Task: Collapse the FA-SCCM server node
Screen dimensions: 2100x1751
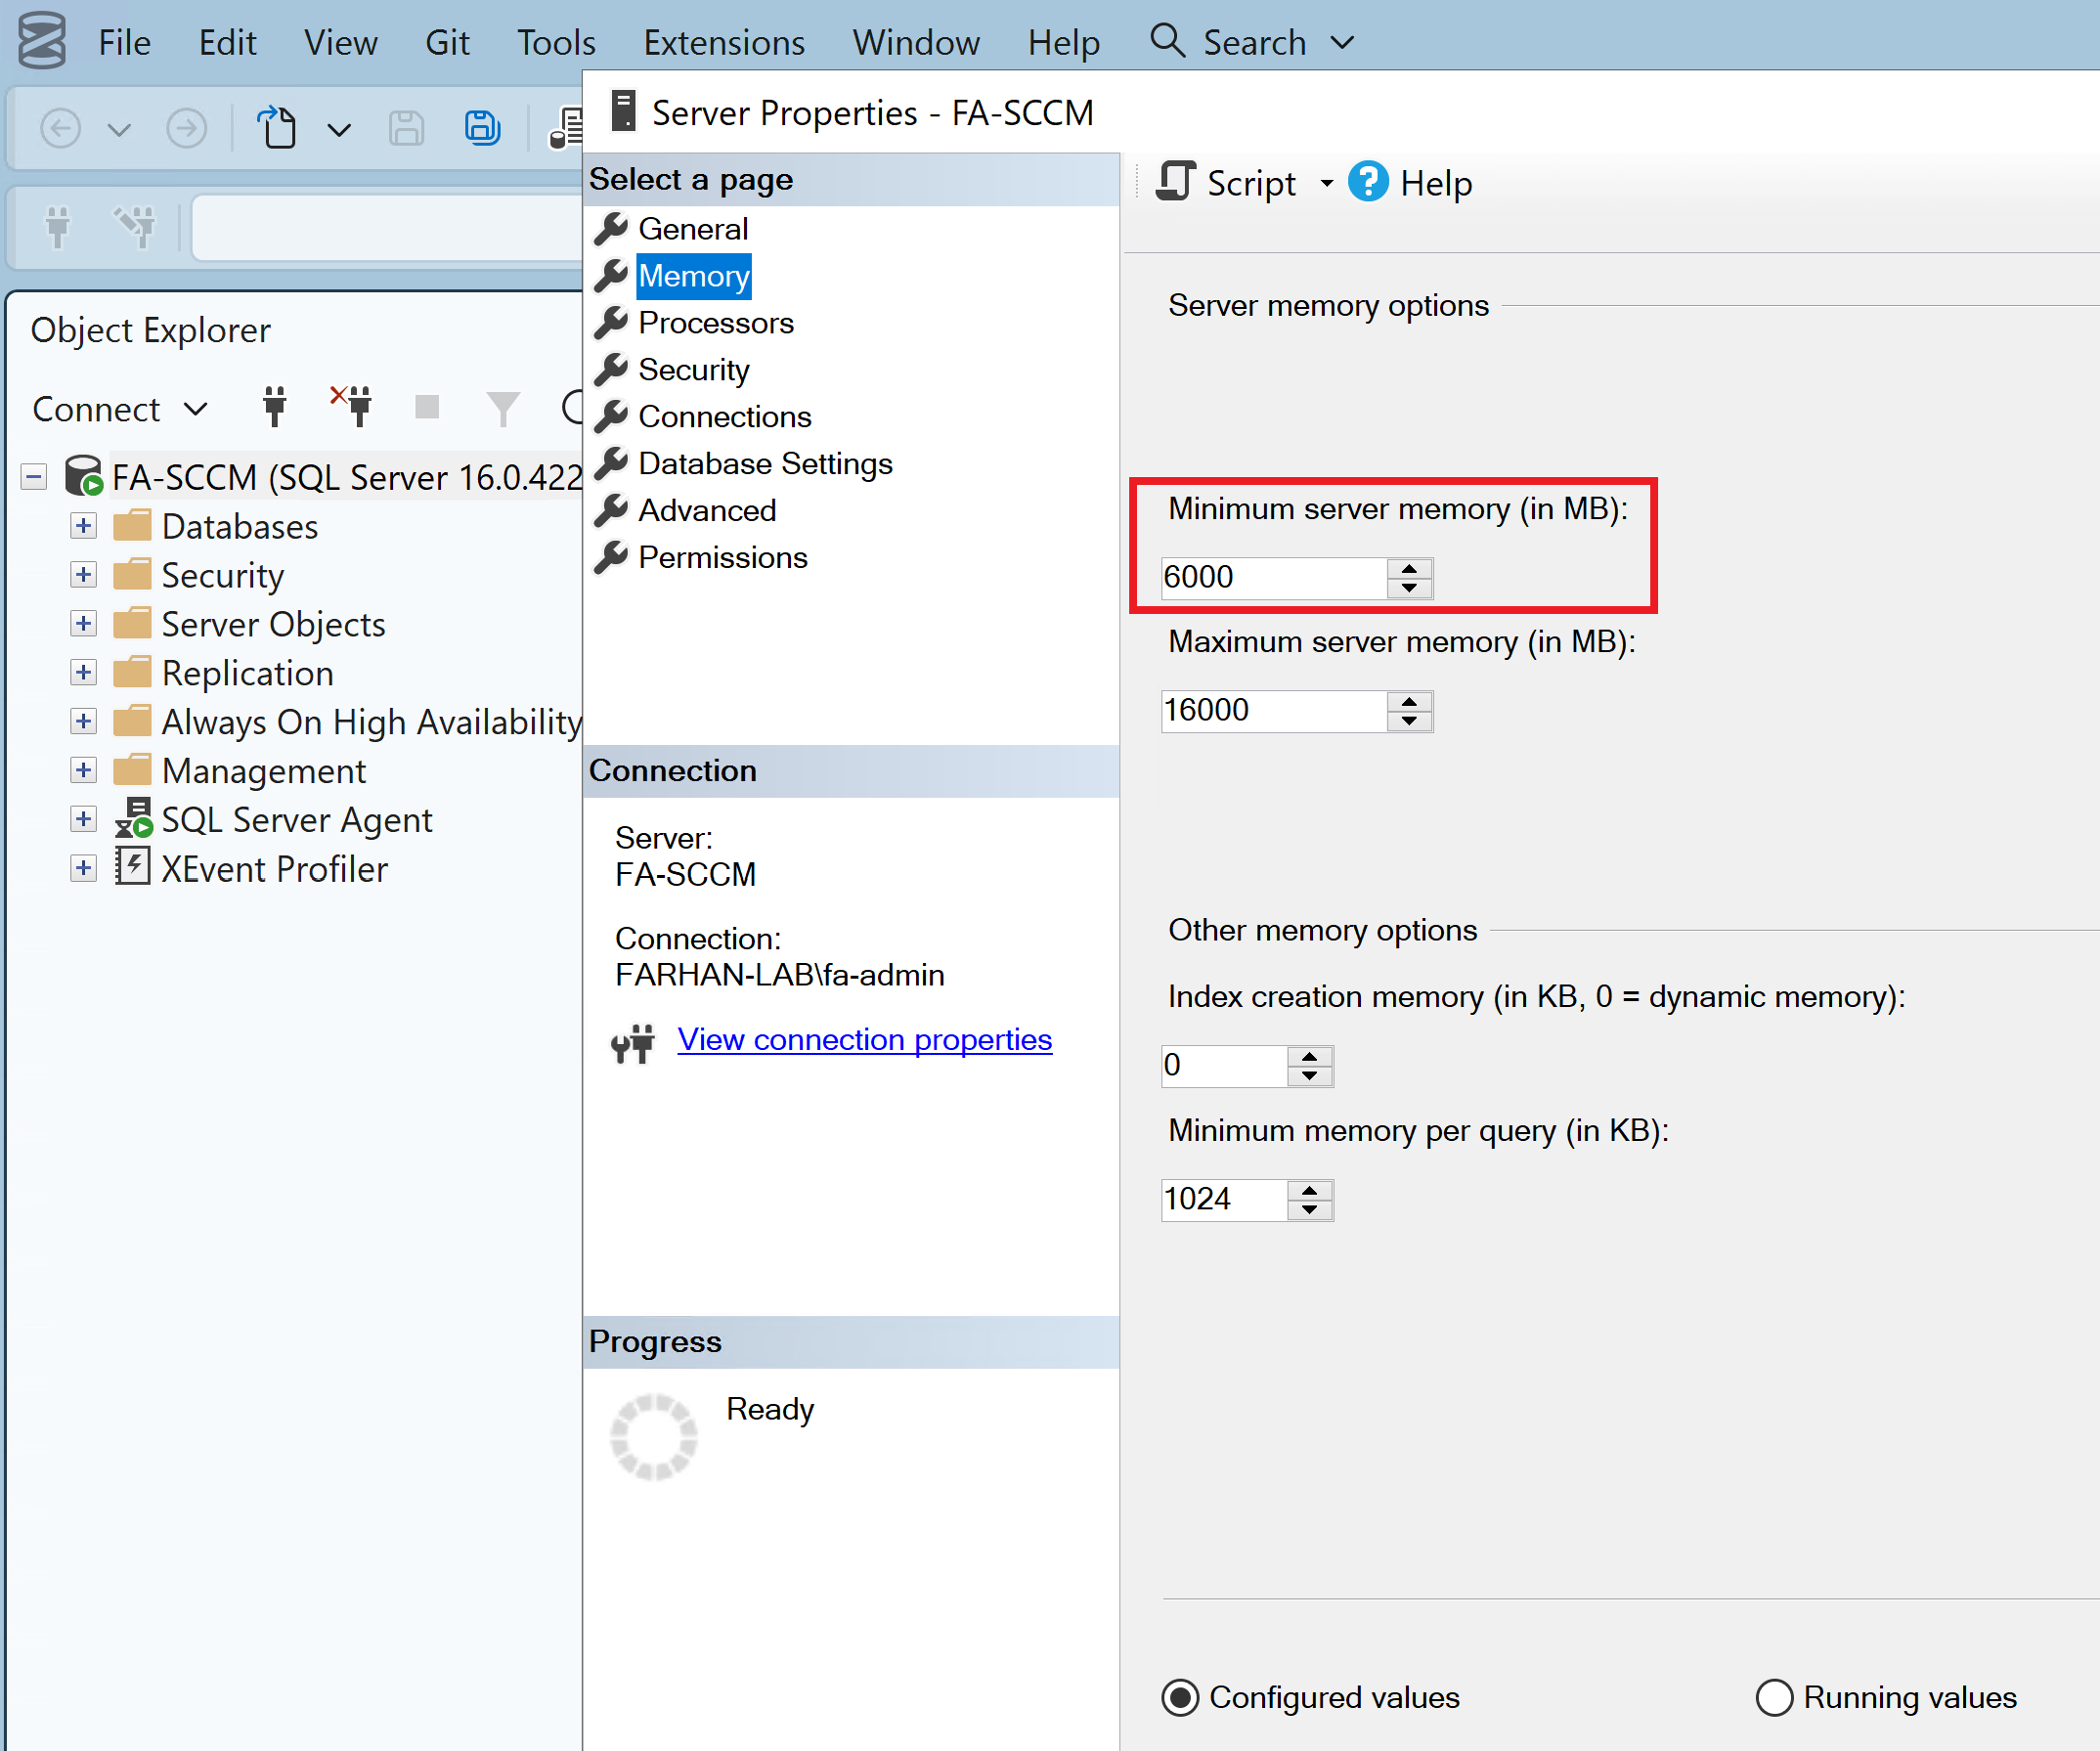Action: tap(34, 477)
